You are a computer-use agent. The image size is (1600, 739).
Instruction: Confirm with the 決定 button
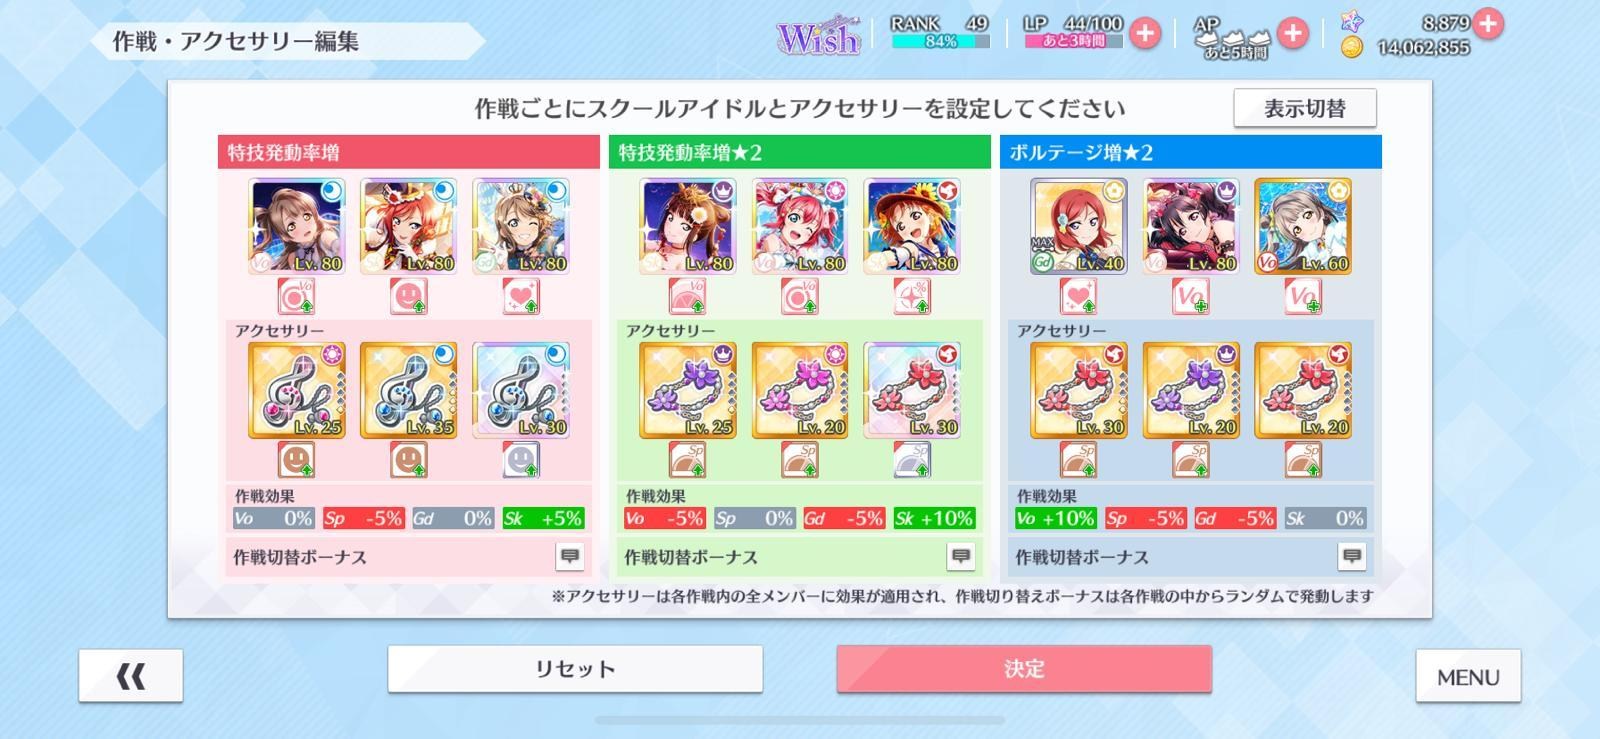[x=1024, y=669]
